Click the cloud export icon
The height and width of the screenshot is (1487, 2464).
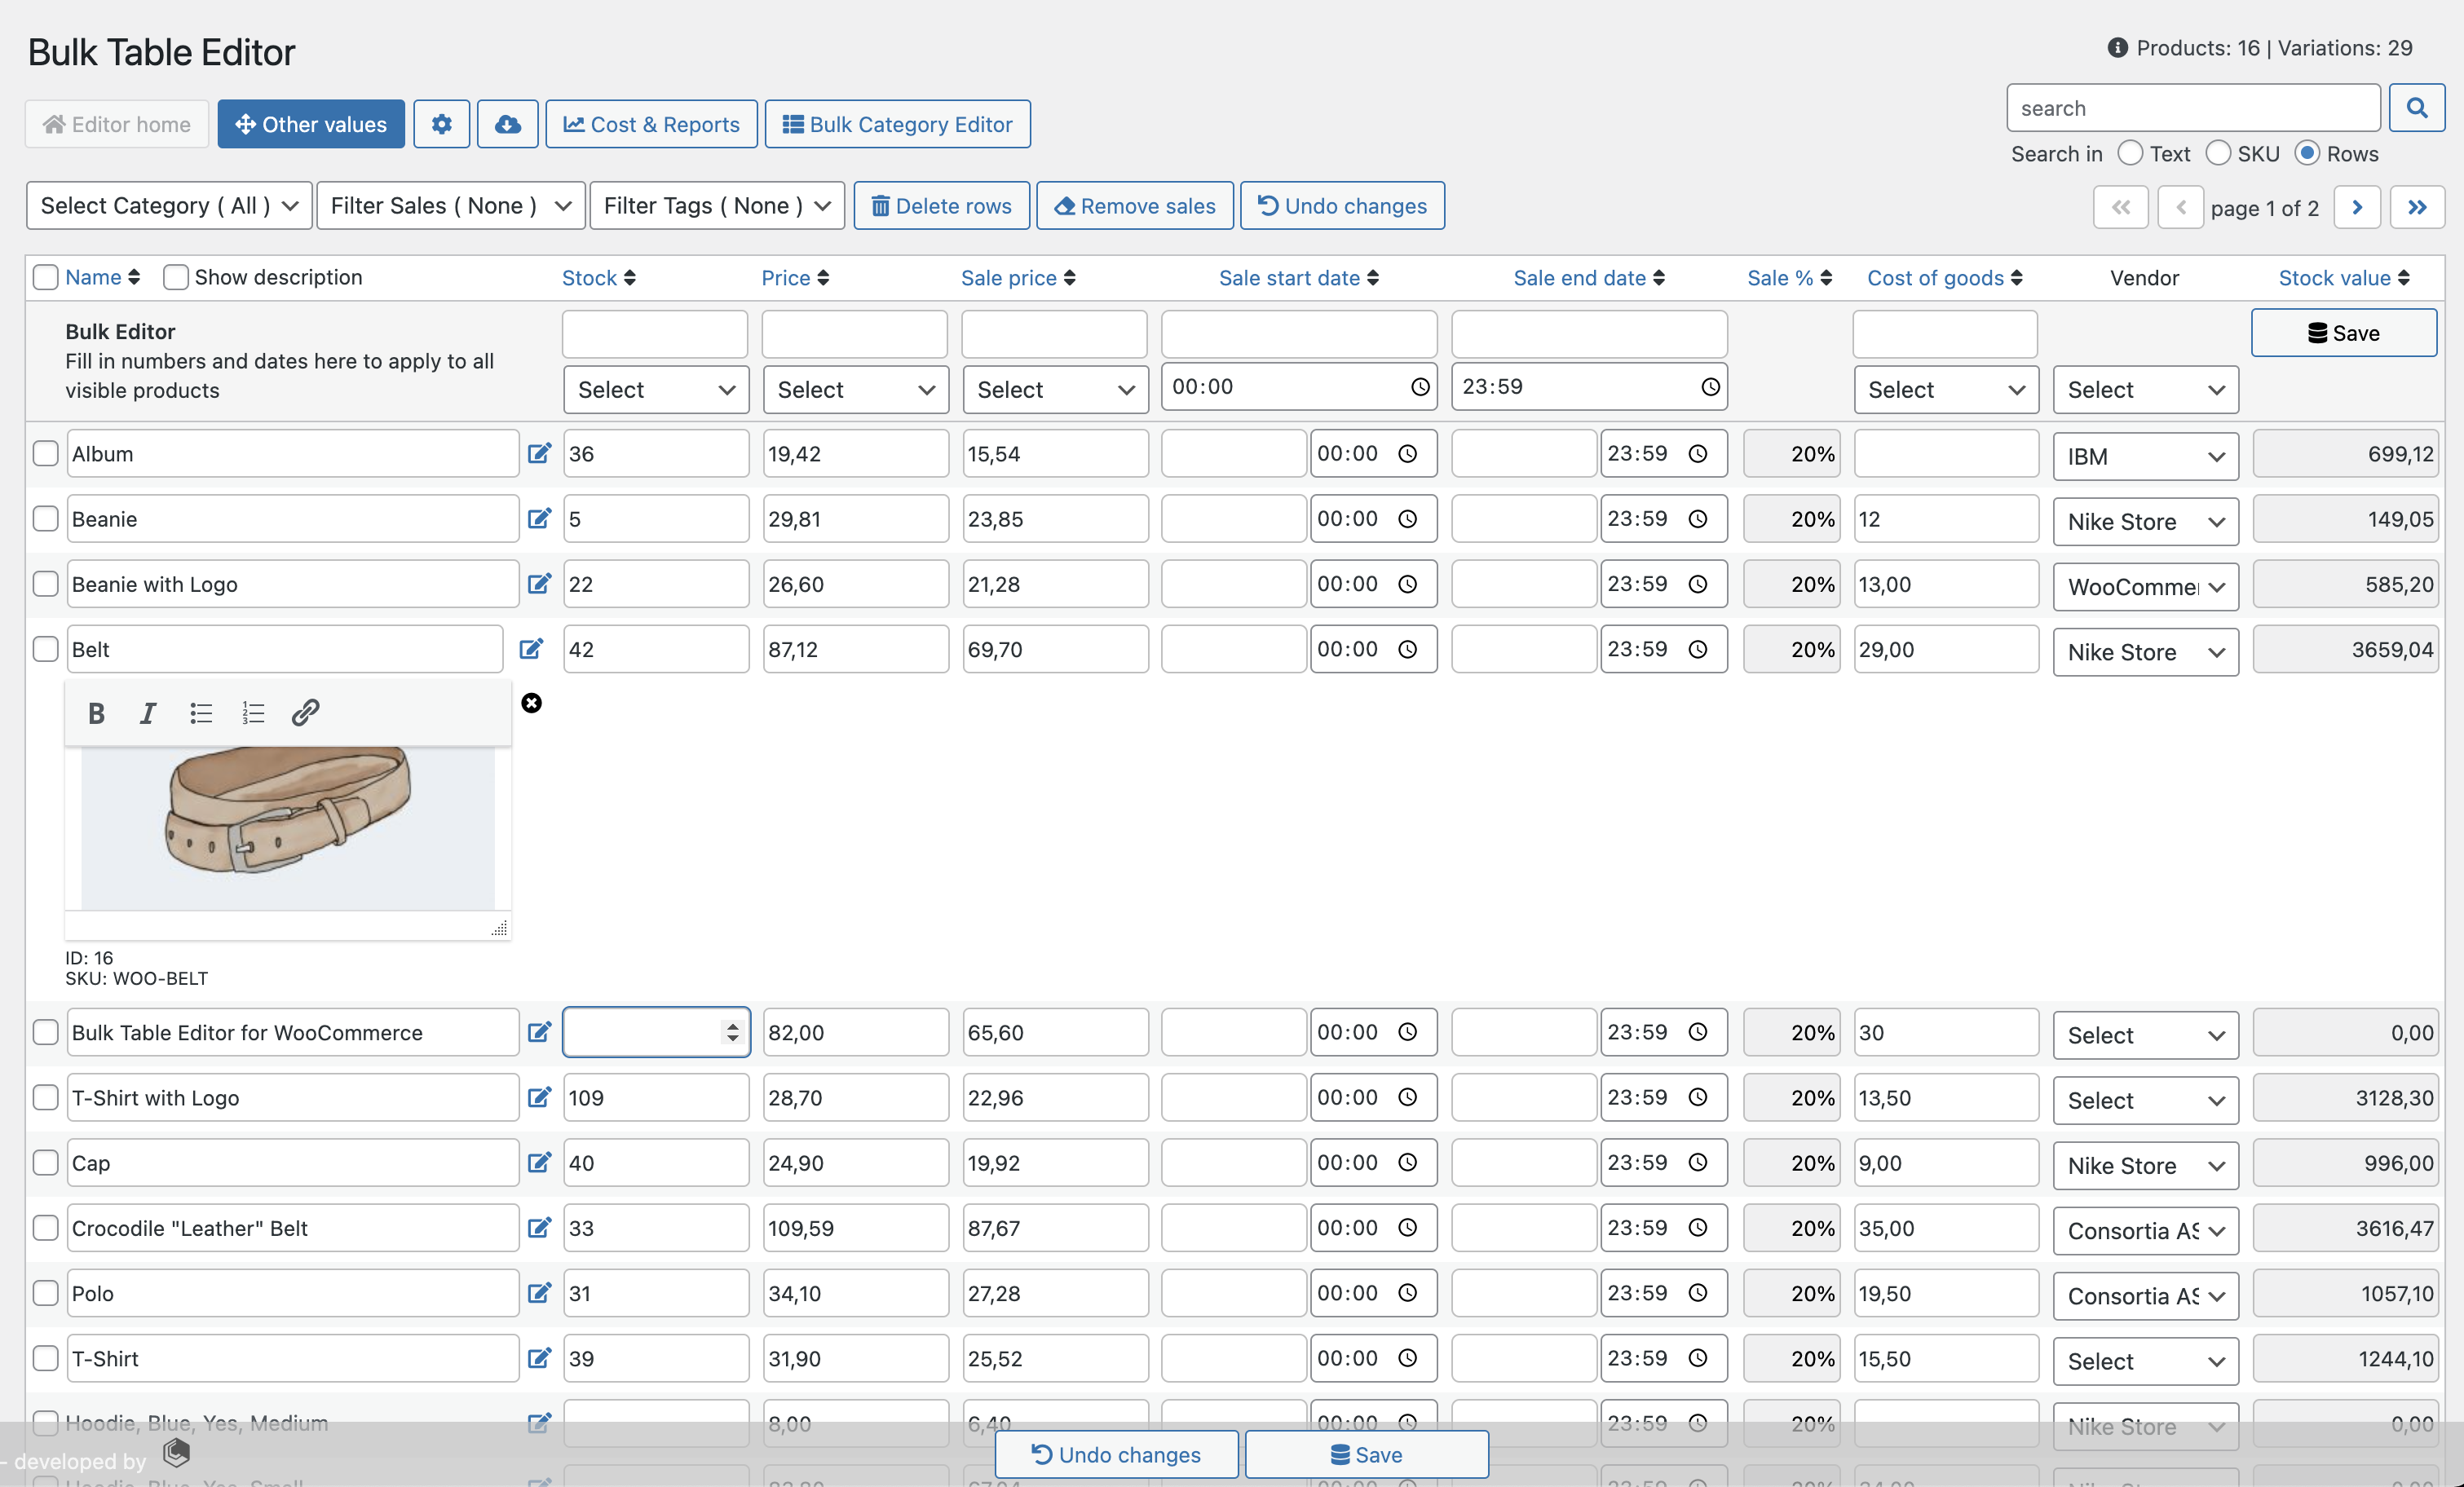tap(507, 124)
